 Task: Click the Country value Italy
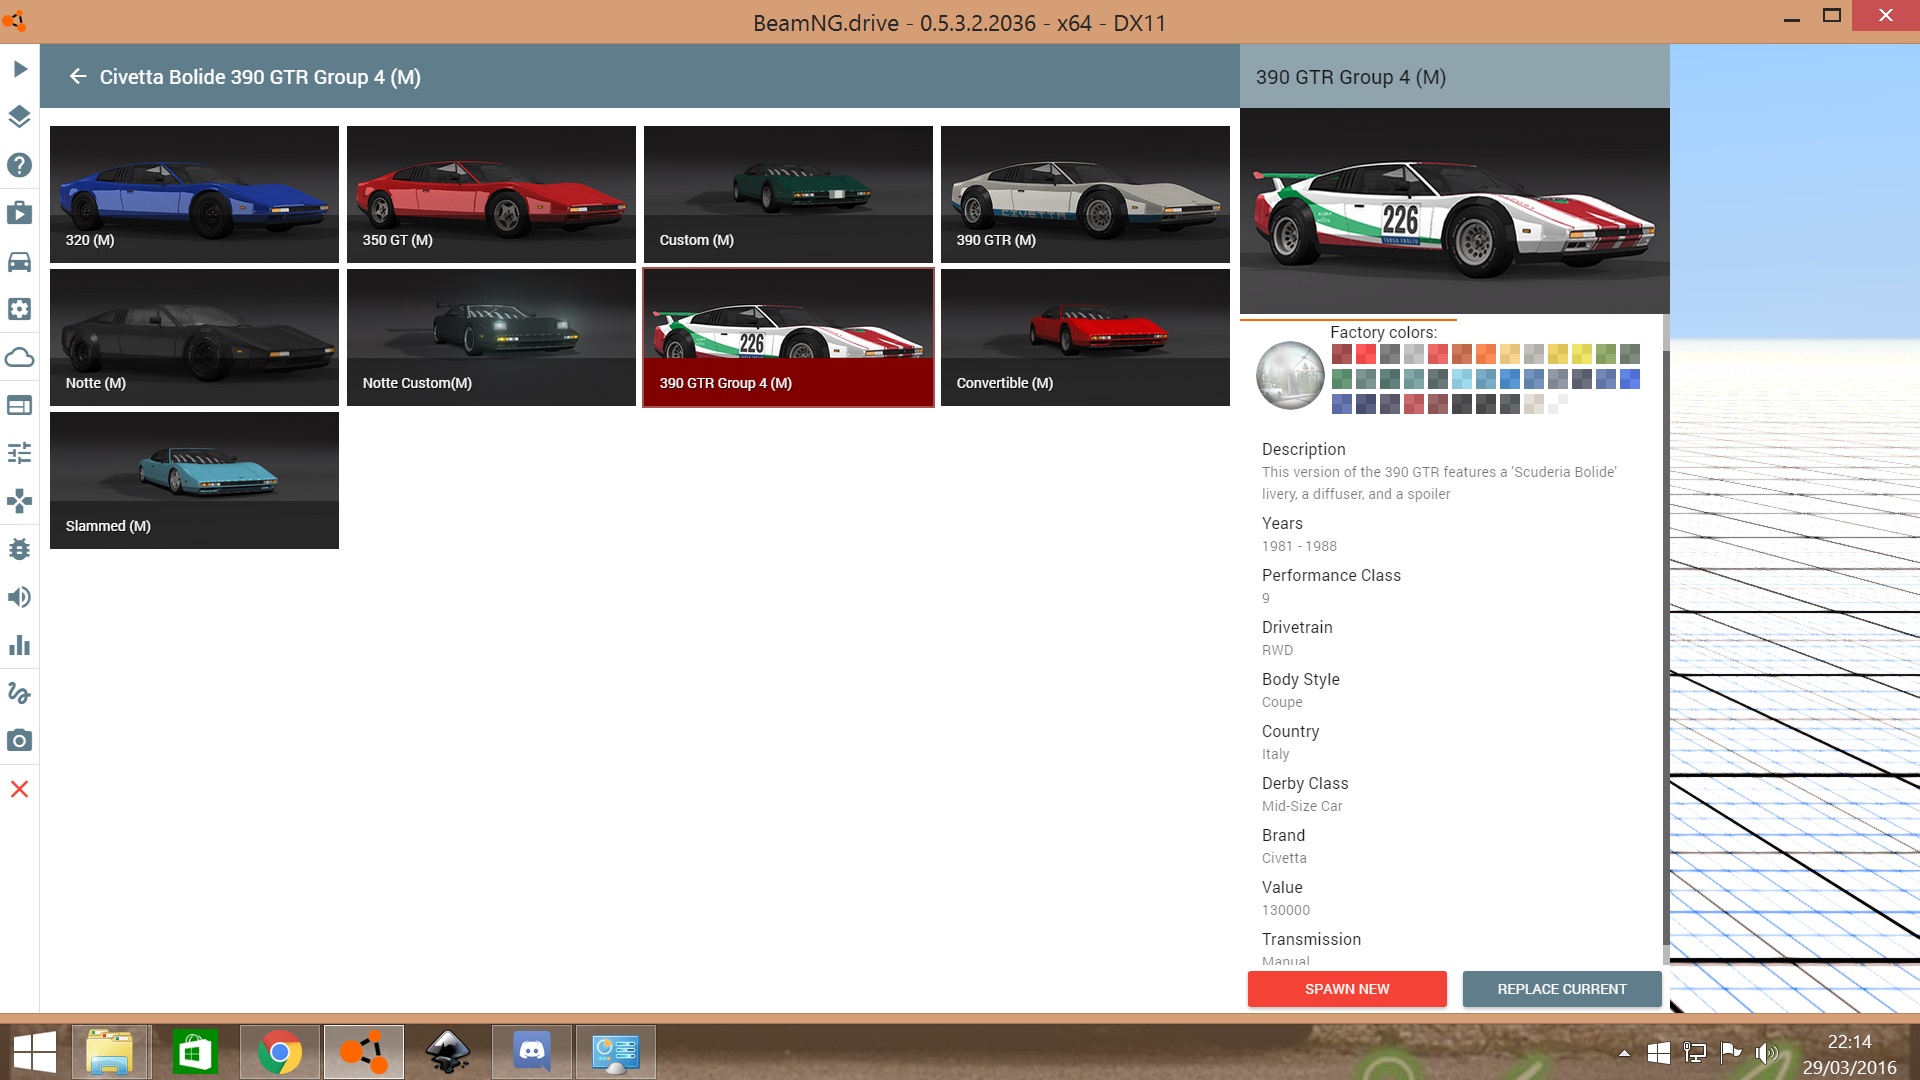point(1275,754)
